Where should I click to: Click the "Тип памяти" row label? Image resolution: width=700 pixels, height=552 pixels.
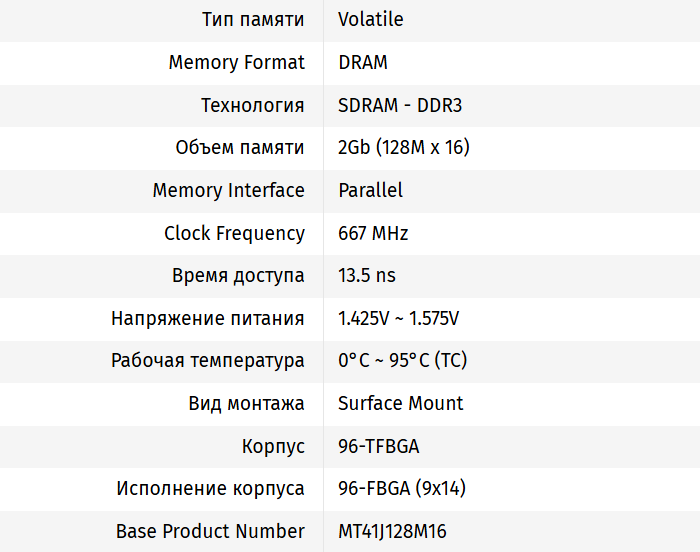(x=253, y=20)
